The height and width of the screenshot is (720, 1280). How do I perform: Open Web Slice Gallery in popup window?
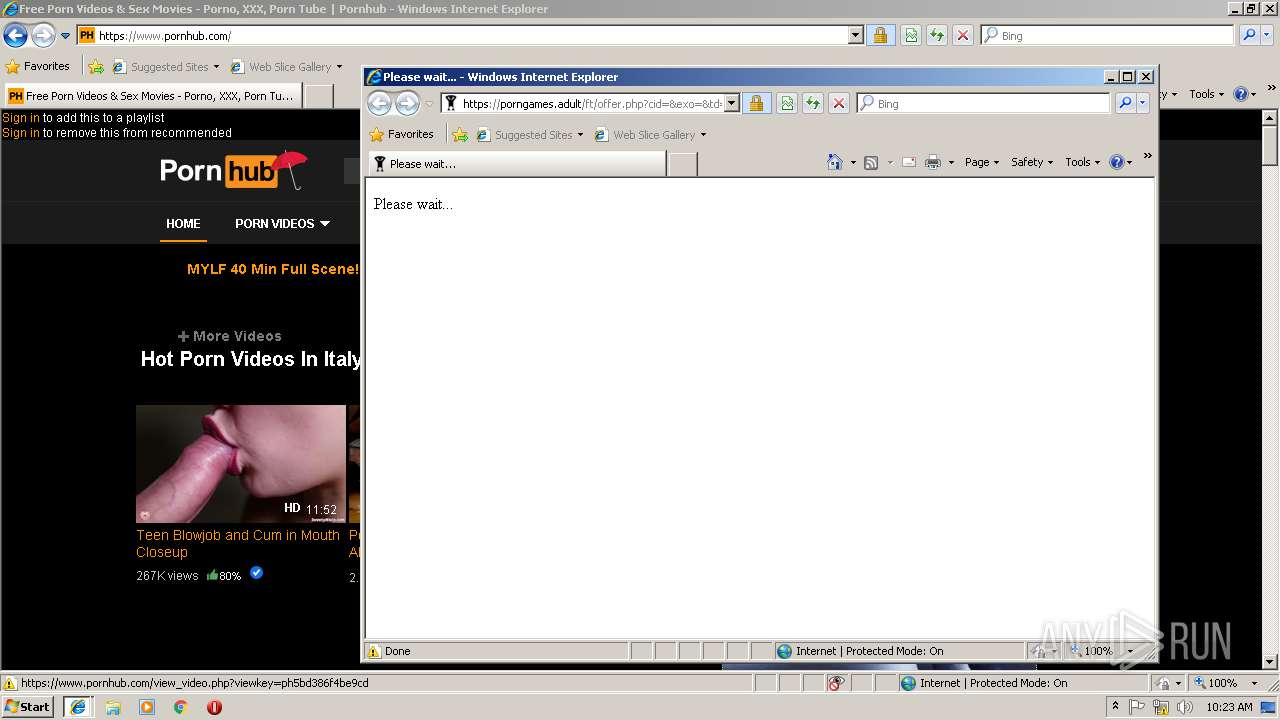[650, 135]
